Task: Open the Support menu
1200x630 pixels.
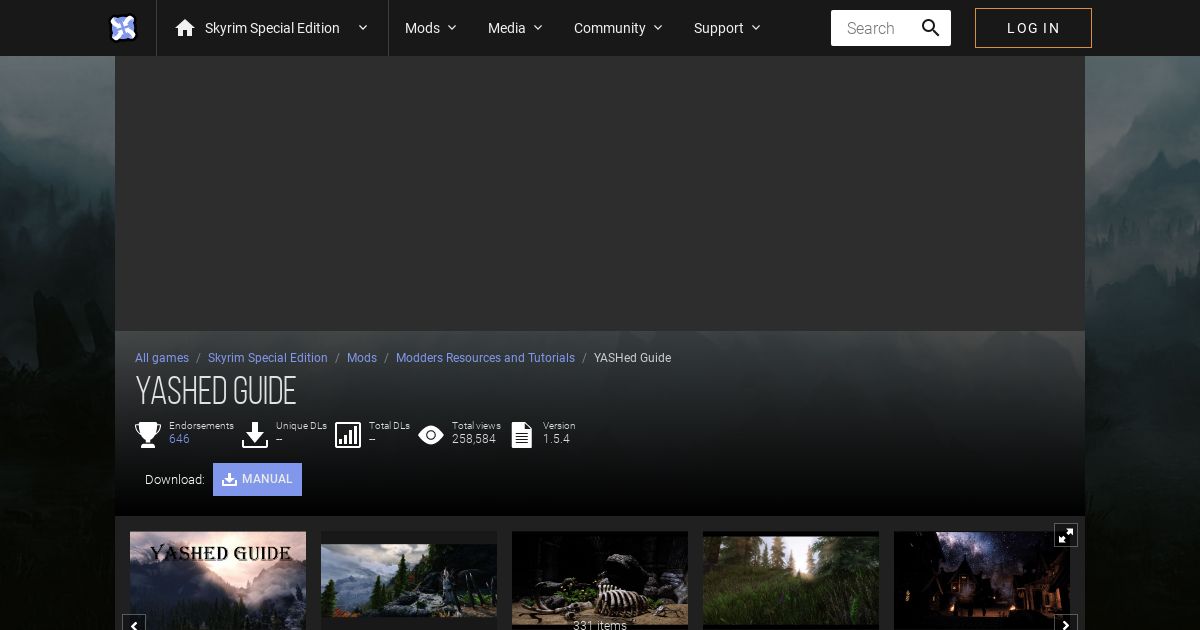Action: pyautogui.click(x=727, y=28)
